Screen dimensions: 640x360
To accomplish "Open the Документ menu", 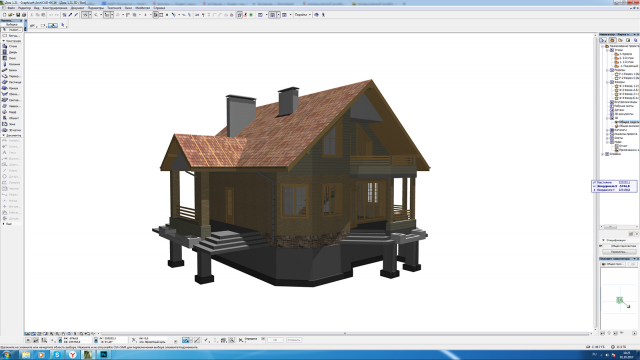I will pos(78,8).
